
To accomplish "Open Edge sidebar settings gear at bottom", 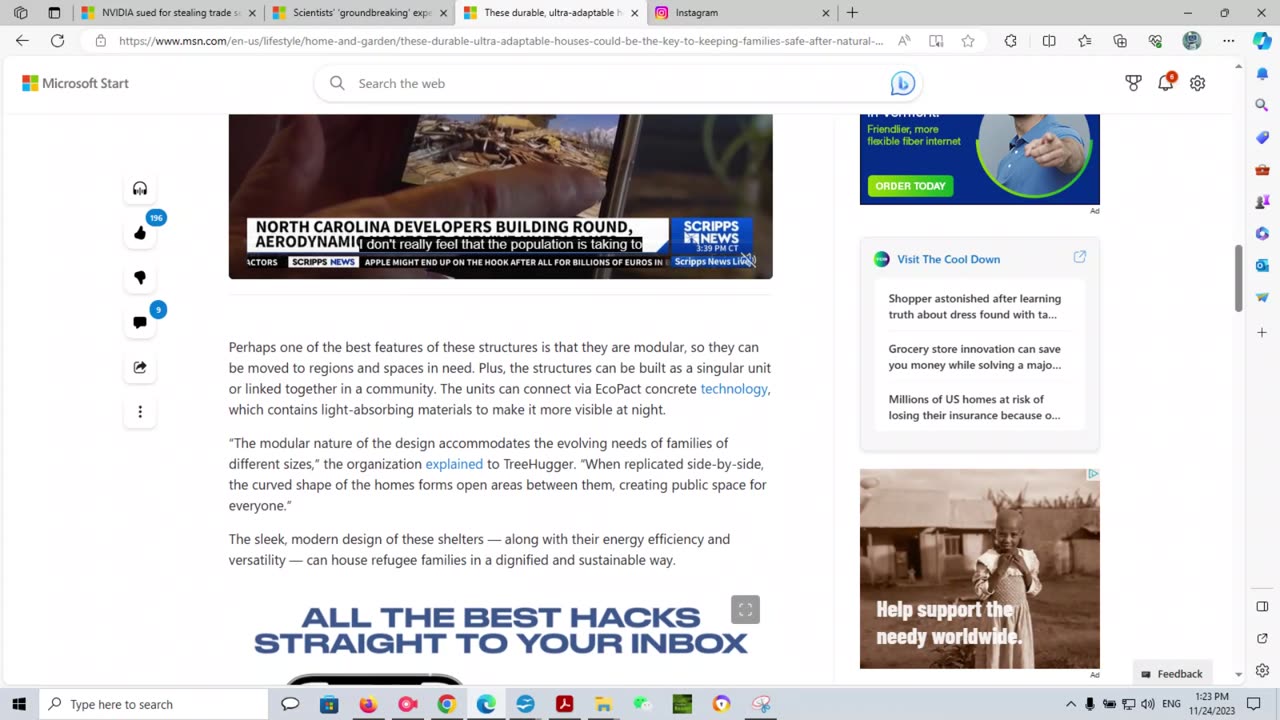I will tap(1262, 671).
